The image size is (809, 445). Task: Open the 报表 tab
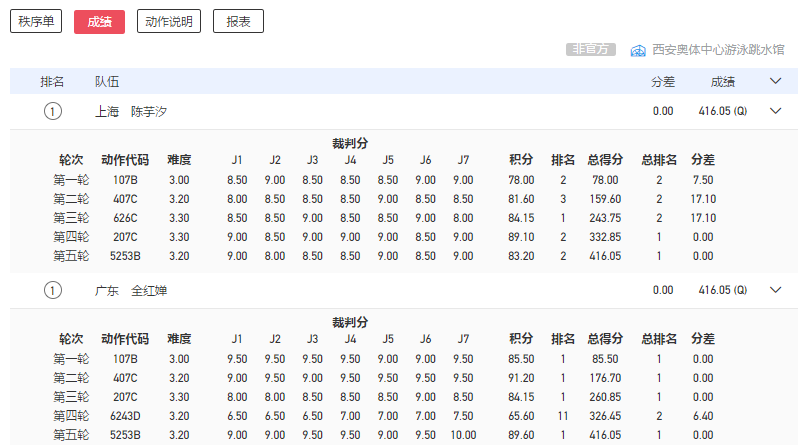point(238,21)
